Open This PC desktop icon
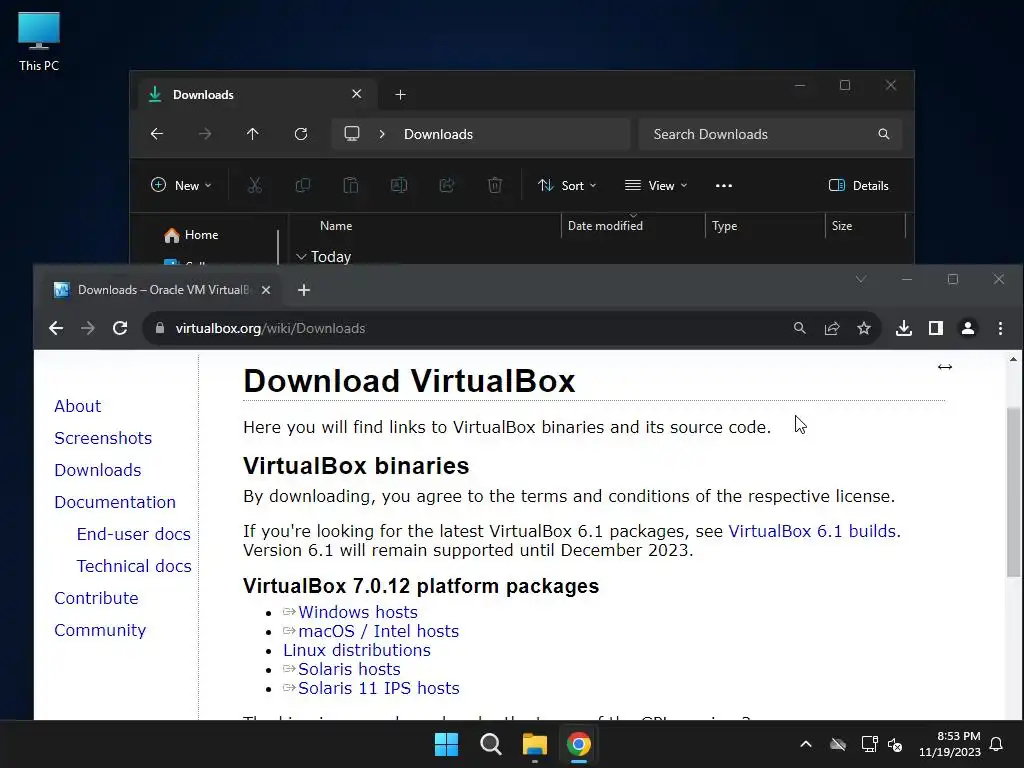The width and height of the screenshot is (1024, 768). (x=39, y=40)
